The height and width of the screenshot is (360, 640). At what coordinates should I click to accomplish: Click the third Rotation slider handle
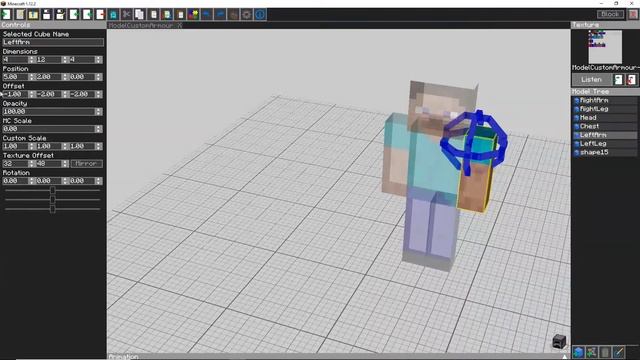53,209
